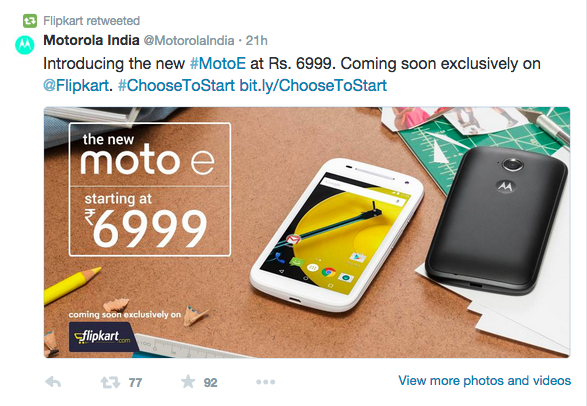Click the green retweeted indicator icon
Viewport: 587px width, 406px height.
30,21
